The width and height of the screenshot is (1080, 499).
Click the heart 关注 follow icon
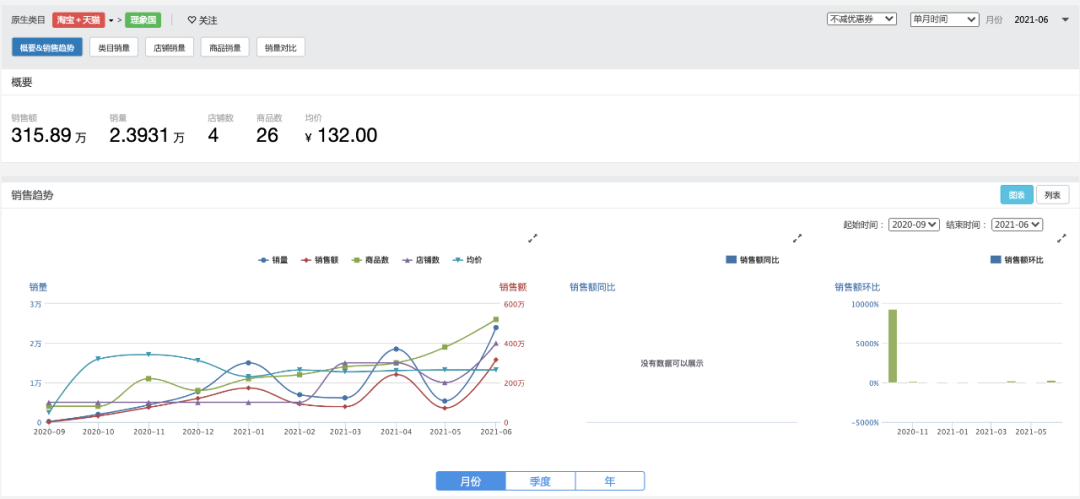tap(192, 20)
